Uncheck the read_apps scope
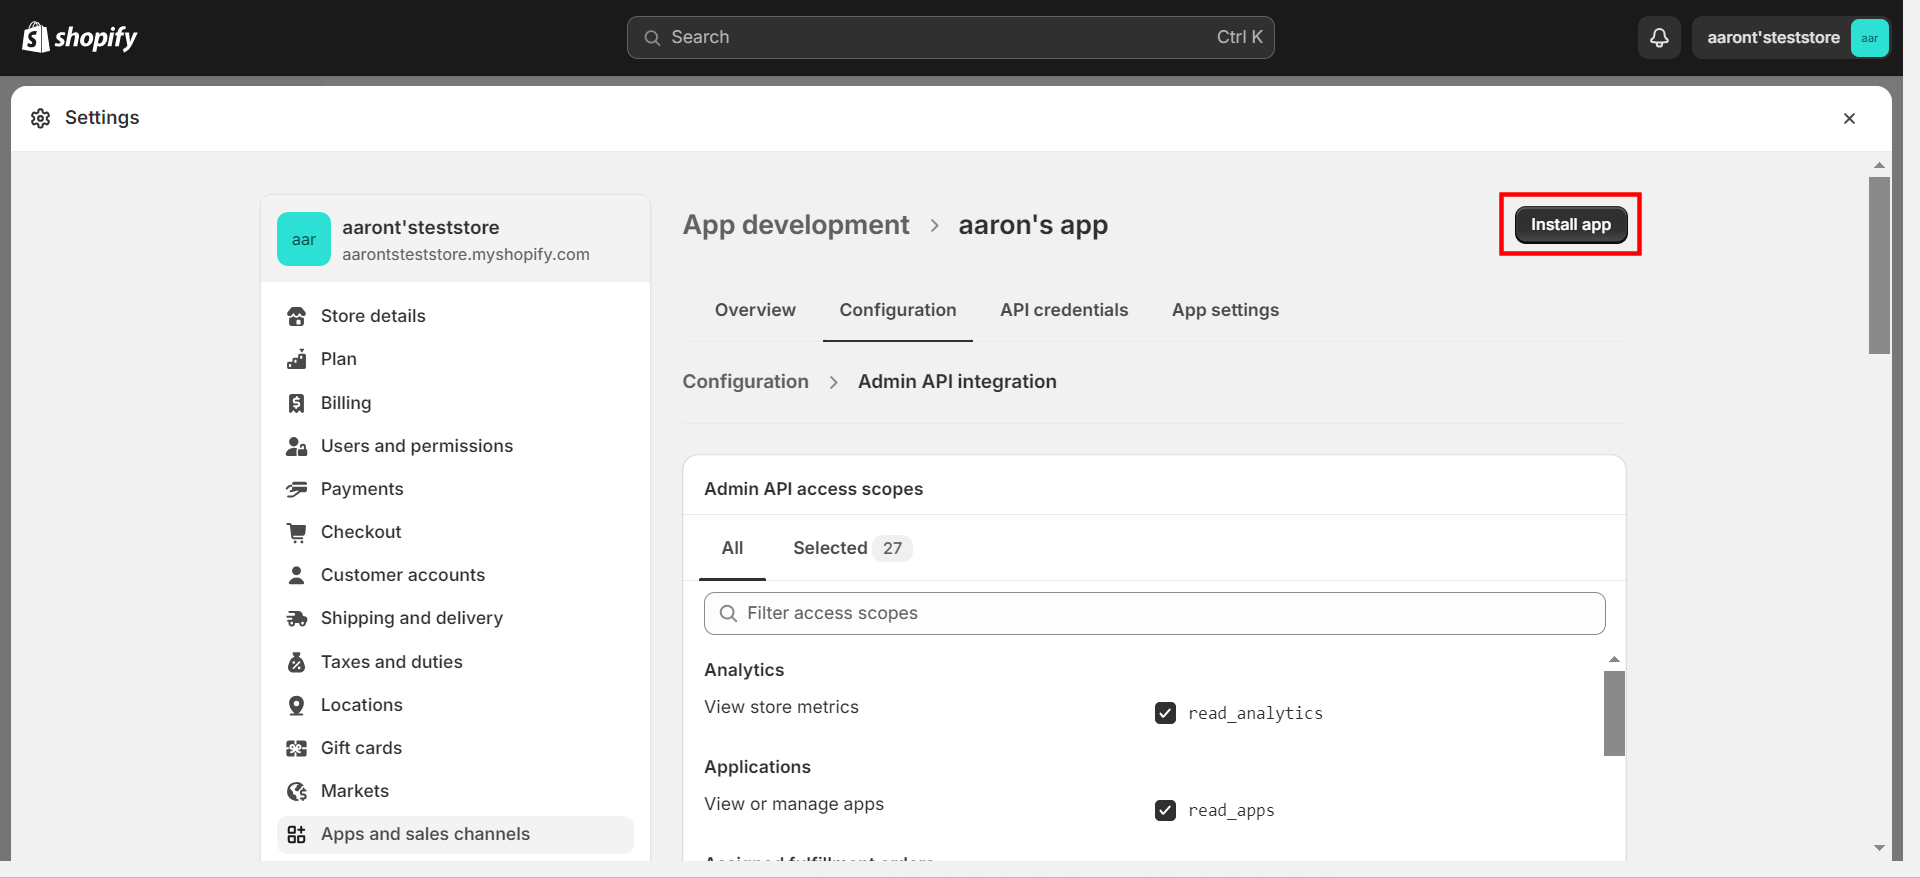The image size is (1920, 878). [1165, 810]
